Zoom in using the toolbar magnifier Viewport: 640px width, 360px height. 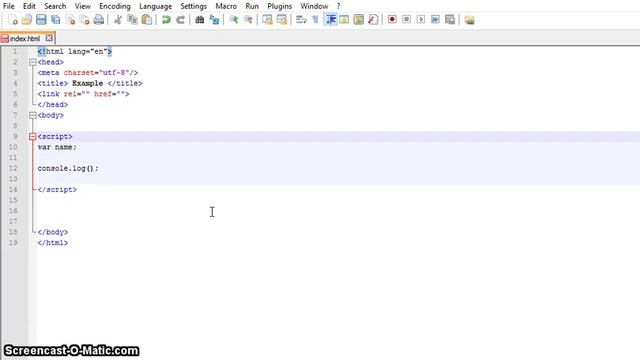pyautogui.click(x=233, y=20)
